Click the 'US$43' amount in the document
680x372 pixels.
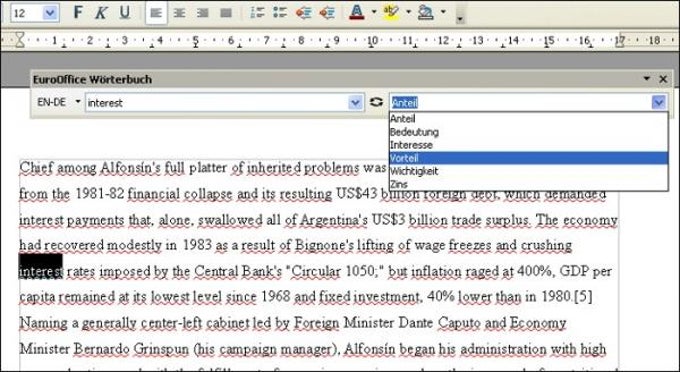click(356, 193)
